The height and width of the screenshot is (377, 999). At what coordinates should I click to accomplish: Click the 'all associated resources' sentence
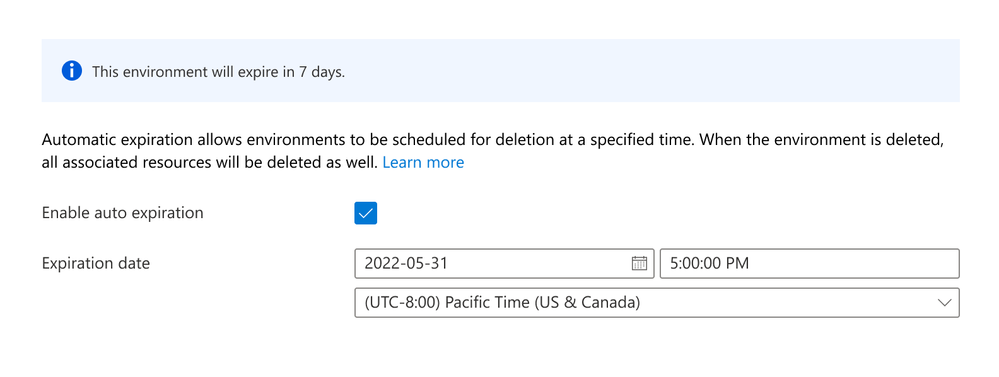[x=211, y=162]
